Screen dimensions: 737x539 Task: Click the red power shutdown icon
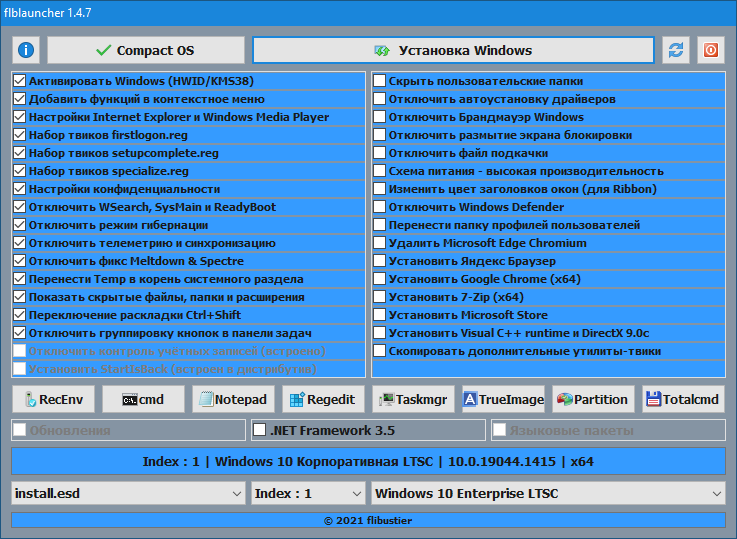click(711, 50)
